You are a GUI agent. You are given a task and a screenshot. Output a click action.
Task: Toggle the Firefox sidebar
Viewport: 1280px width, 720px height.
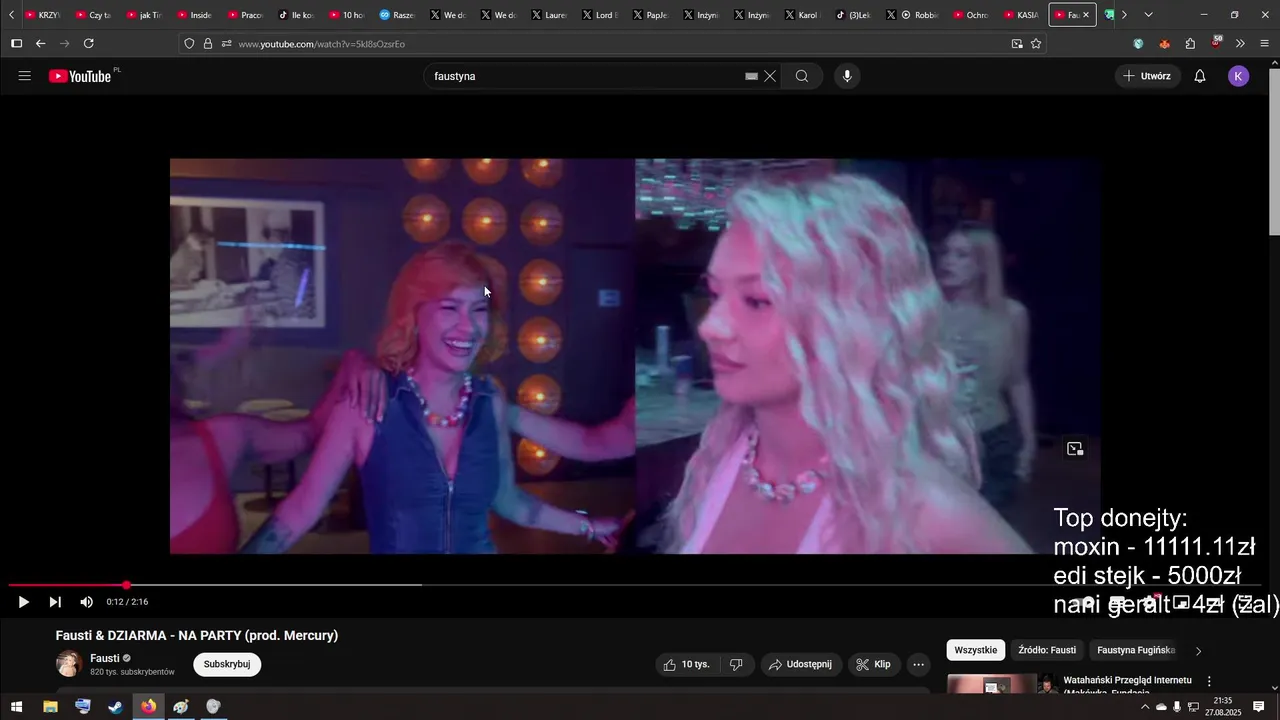pos(16,43)
